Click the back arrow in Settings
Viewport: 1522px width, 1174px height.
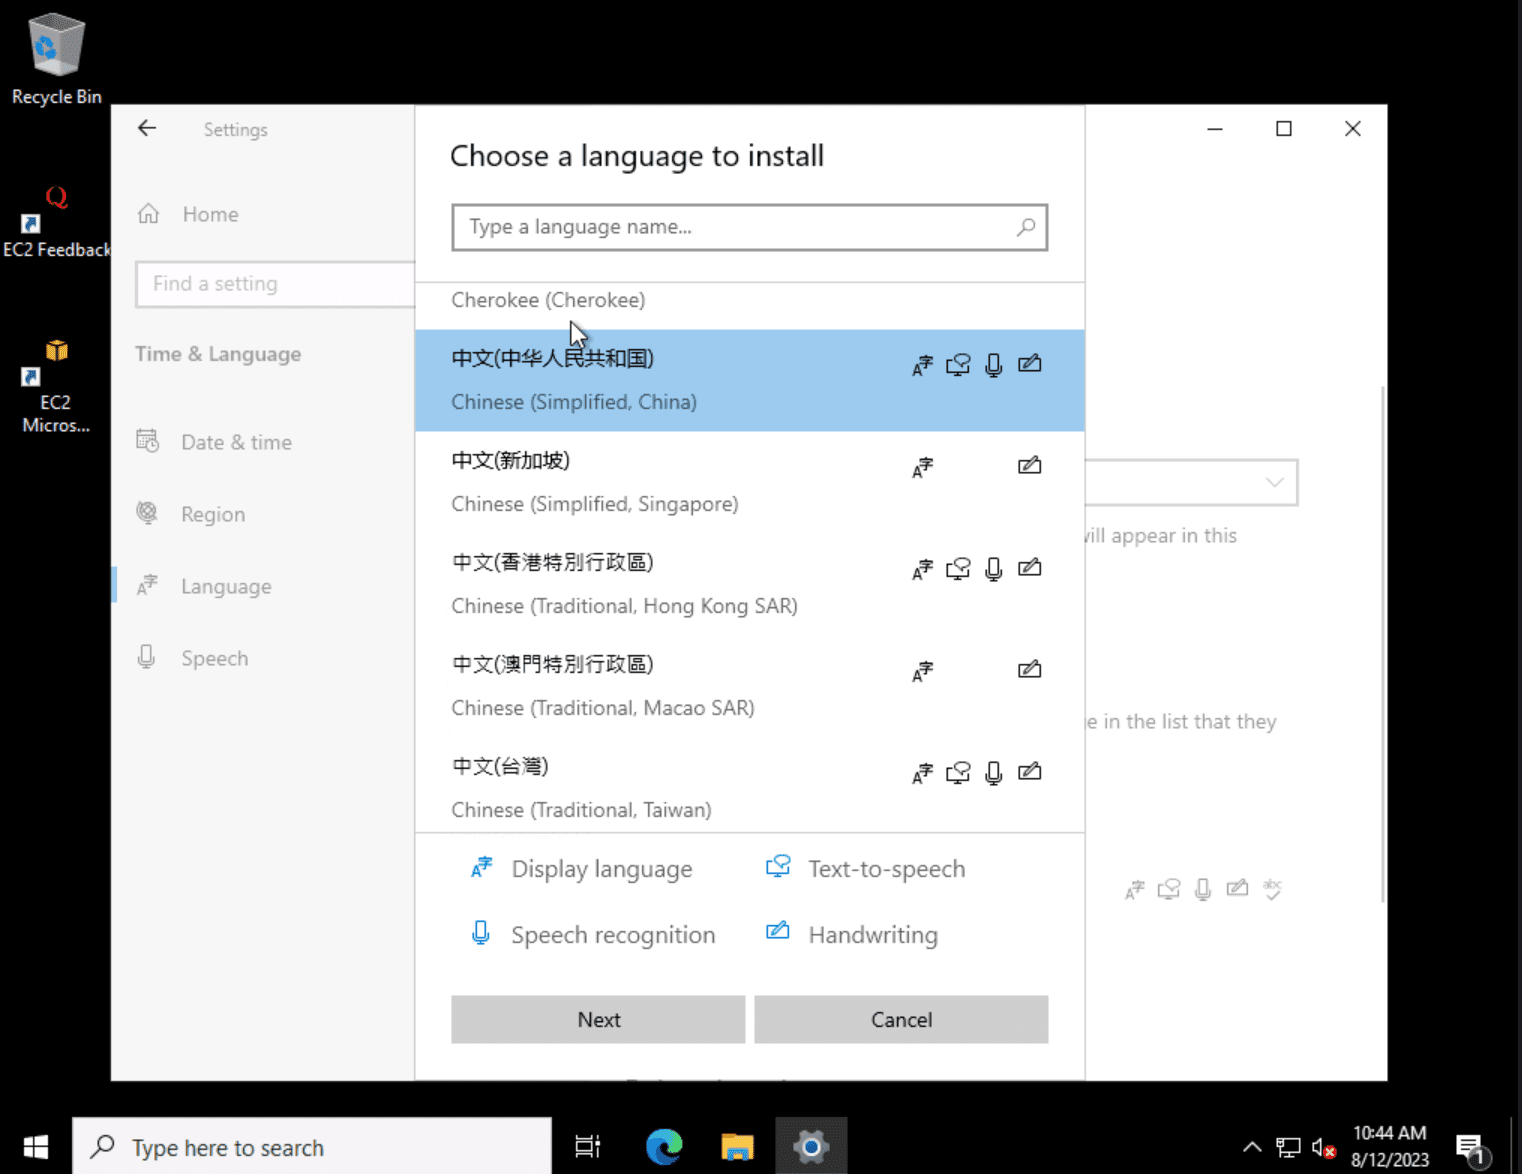[146, 128]
